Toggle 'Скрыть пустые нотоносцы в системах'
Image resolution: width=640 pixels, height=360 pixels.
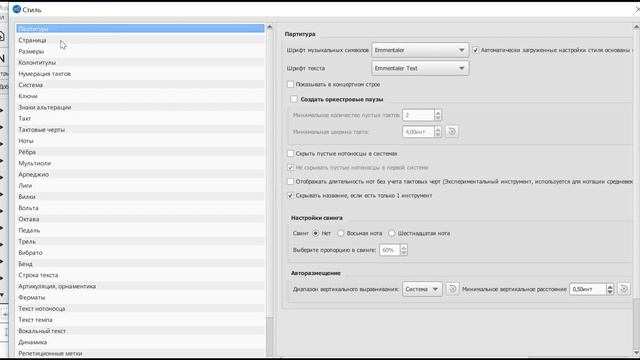click(291, 153)
